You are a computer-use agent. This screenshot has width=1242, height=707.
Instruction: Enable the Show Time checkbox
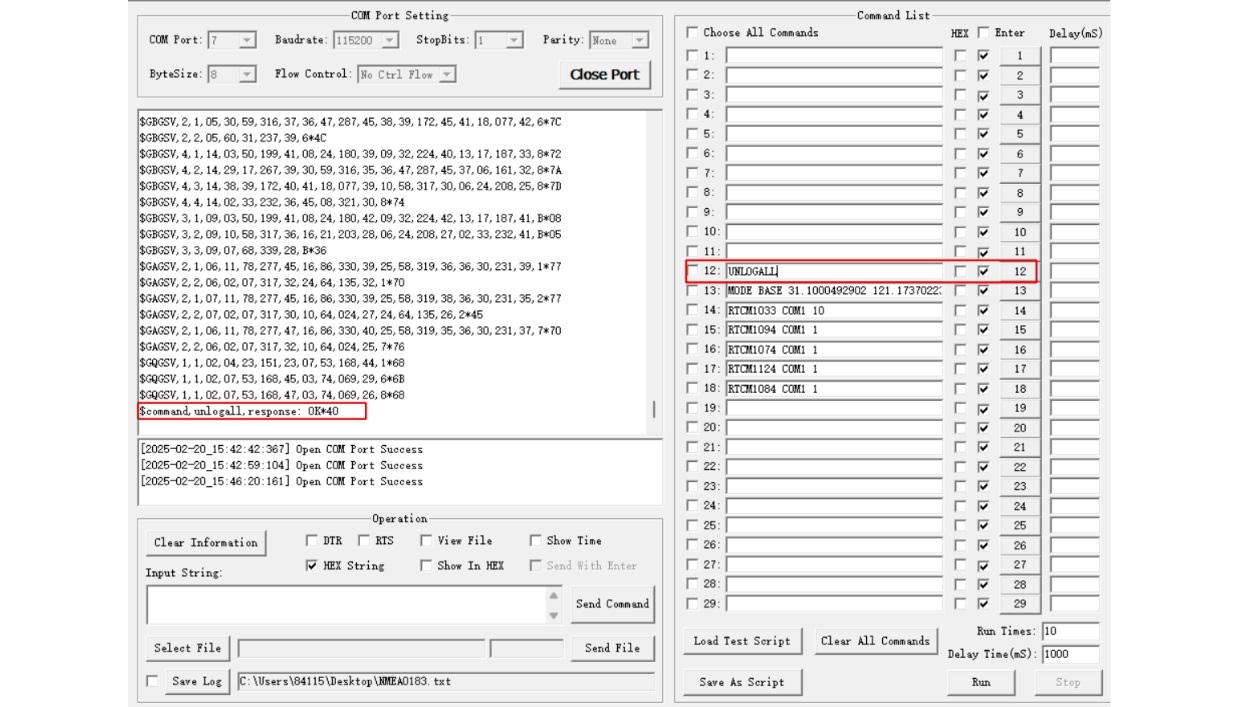coord(535,541)
